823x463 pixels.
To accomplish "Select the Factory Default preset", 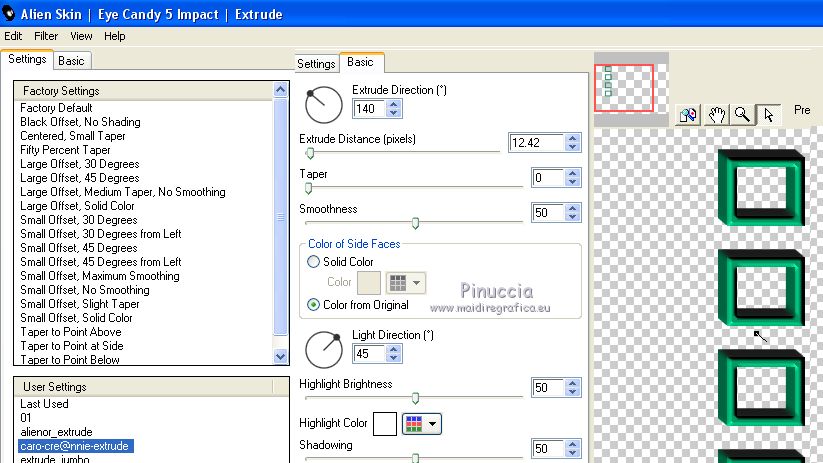I will (x=56, y=108).
